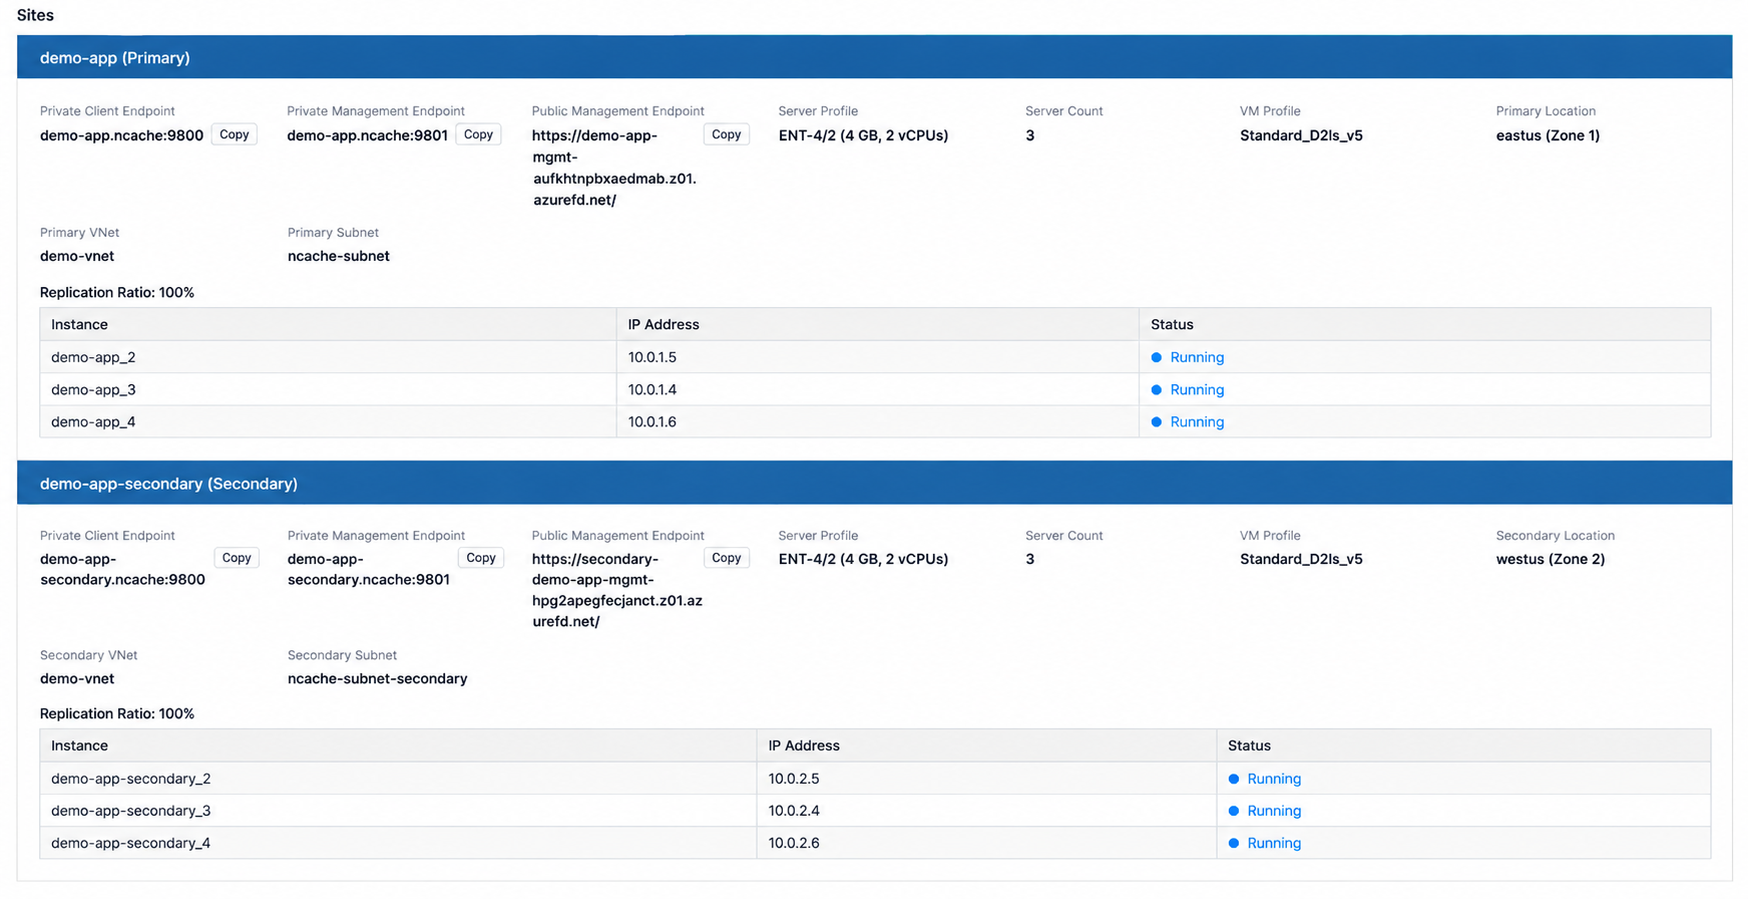
Task: Click the demo-app_2 instance name
Action: [93, 357]
